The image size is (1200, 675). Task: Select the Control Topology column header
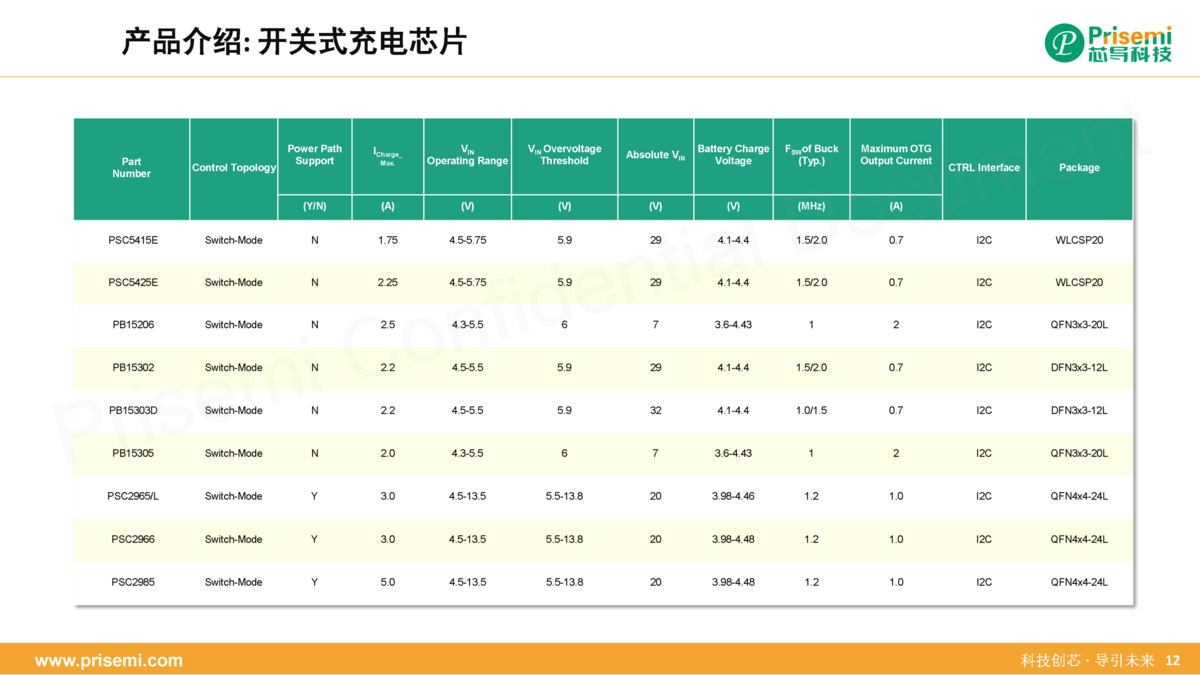pos(233,168)
